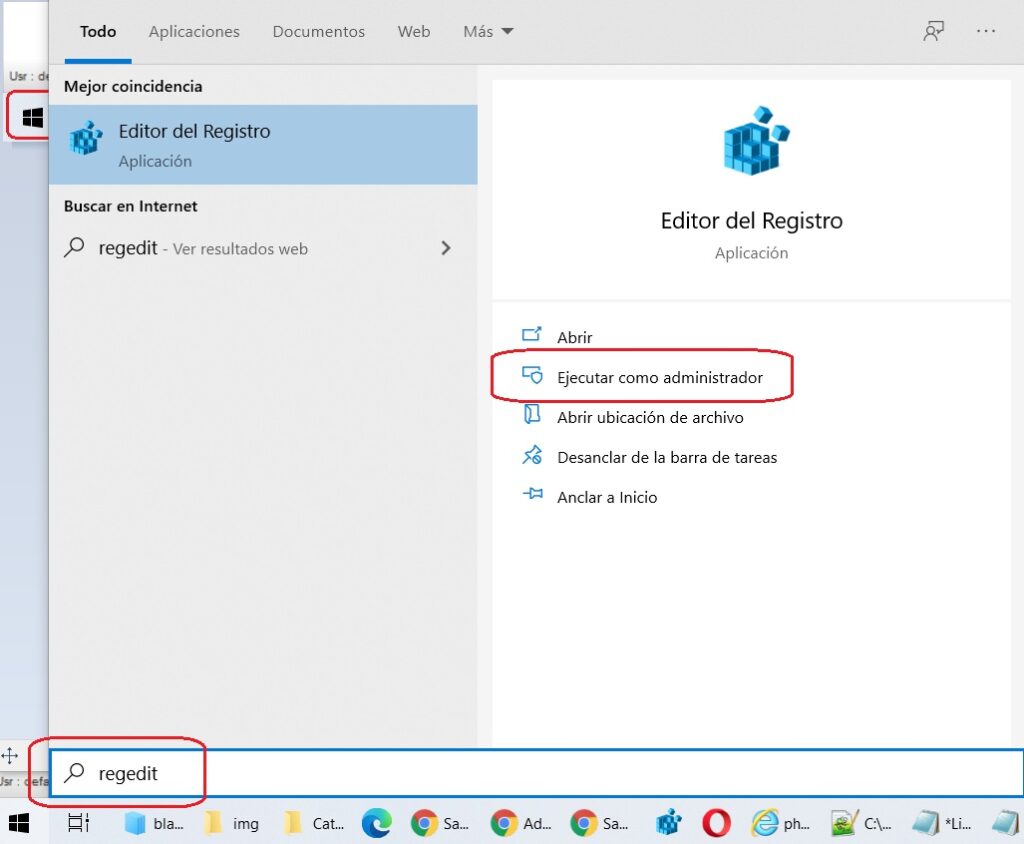Click the Windows Start button in taskbar
Viewport: 1024px width, 844px height.
pyautogui.click(x=19, y=823)
